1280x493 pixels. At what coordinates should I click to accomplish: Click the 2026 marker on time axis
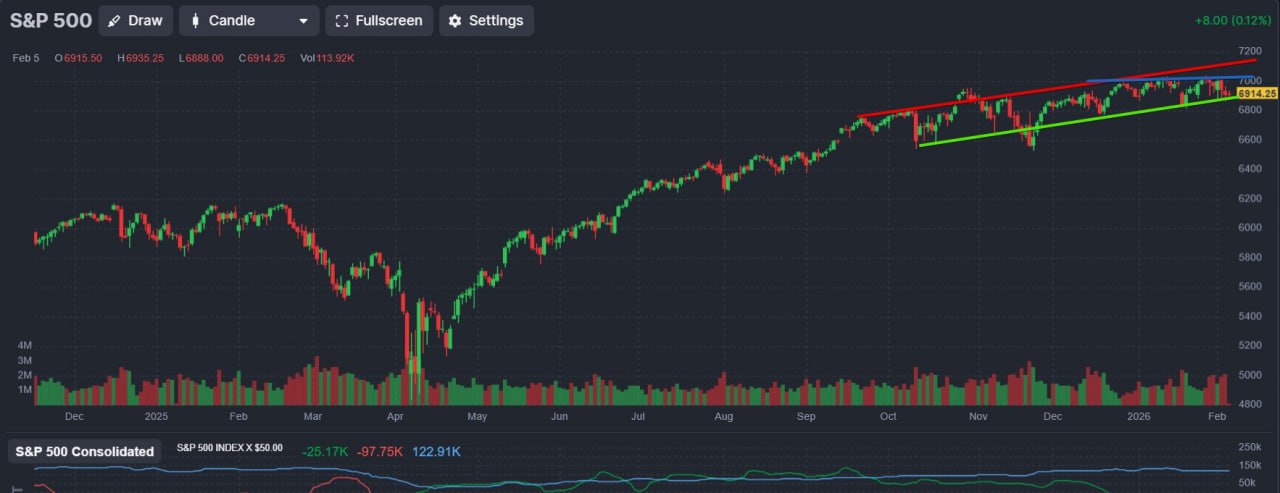pos(1135,414)
